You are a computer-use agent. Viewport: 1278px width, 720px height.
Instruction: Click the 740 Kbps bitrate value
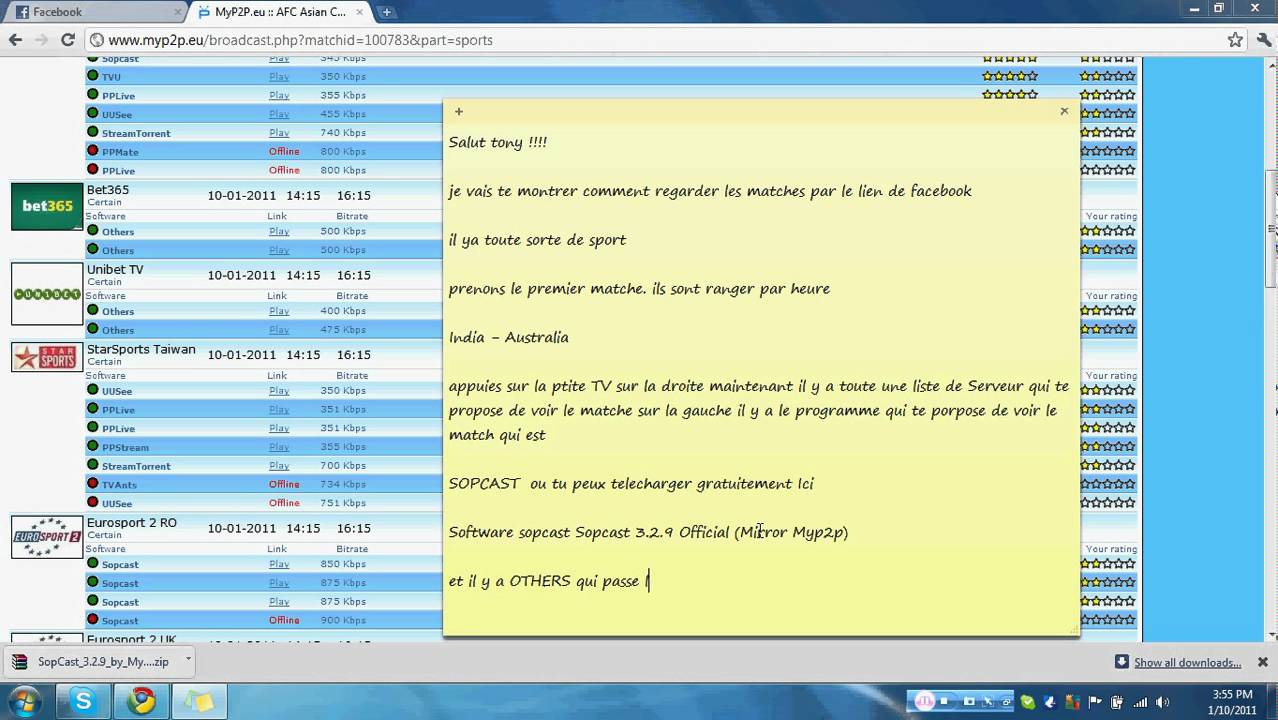[x=343, y=133]
